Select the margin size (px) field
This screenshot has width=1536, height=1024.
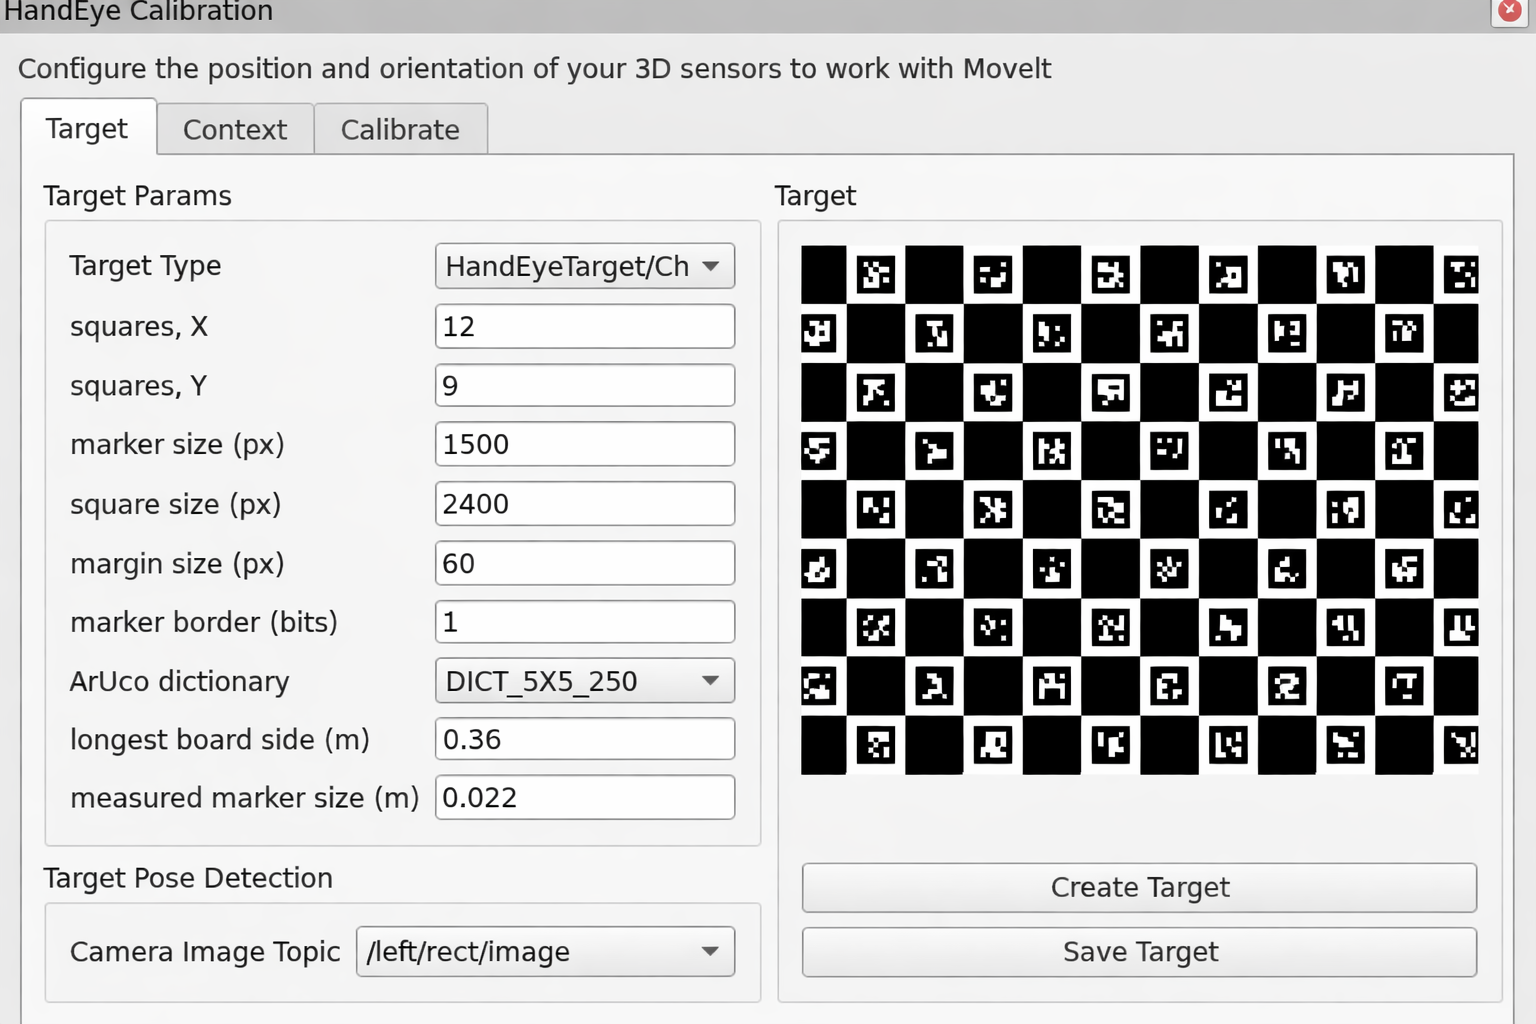click(x=584, y=563)
